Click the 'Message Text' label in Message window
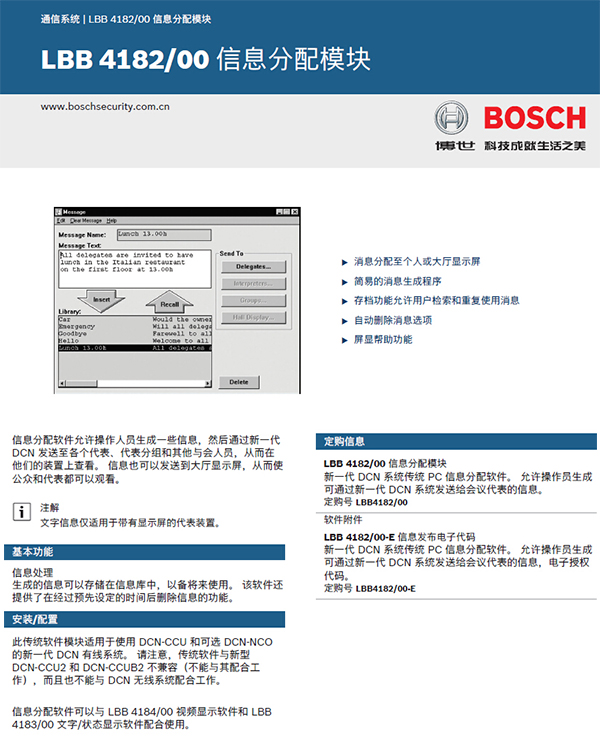600x741 pixels. 79,246
